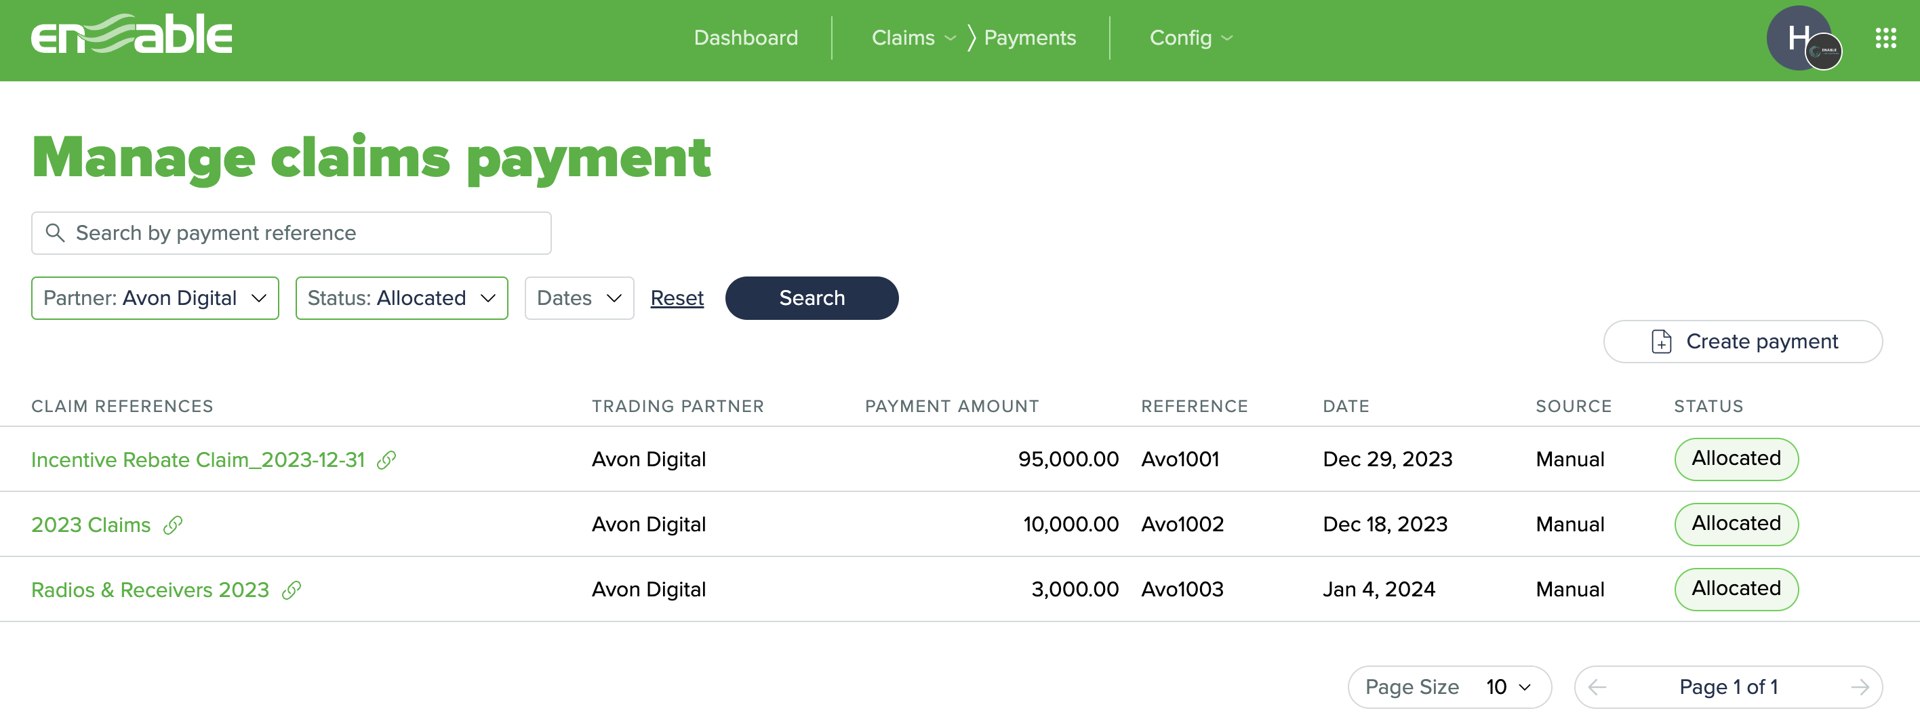Click the SOURCE column header

tap(1574, 406)
